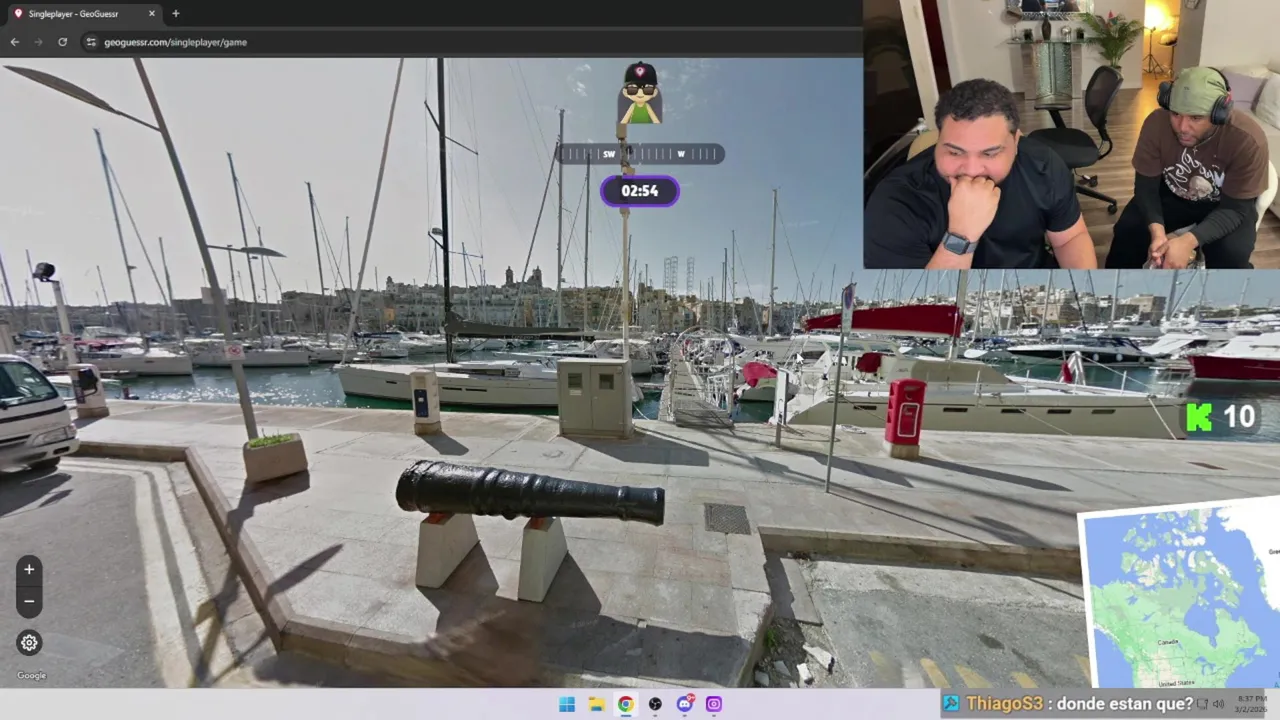Viewport: 1280px width, 720px height.
Task: Open site info icon beside the URL
Action: [91, 42]
